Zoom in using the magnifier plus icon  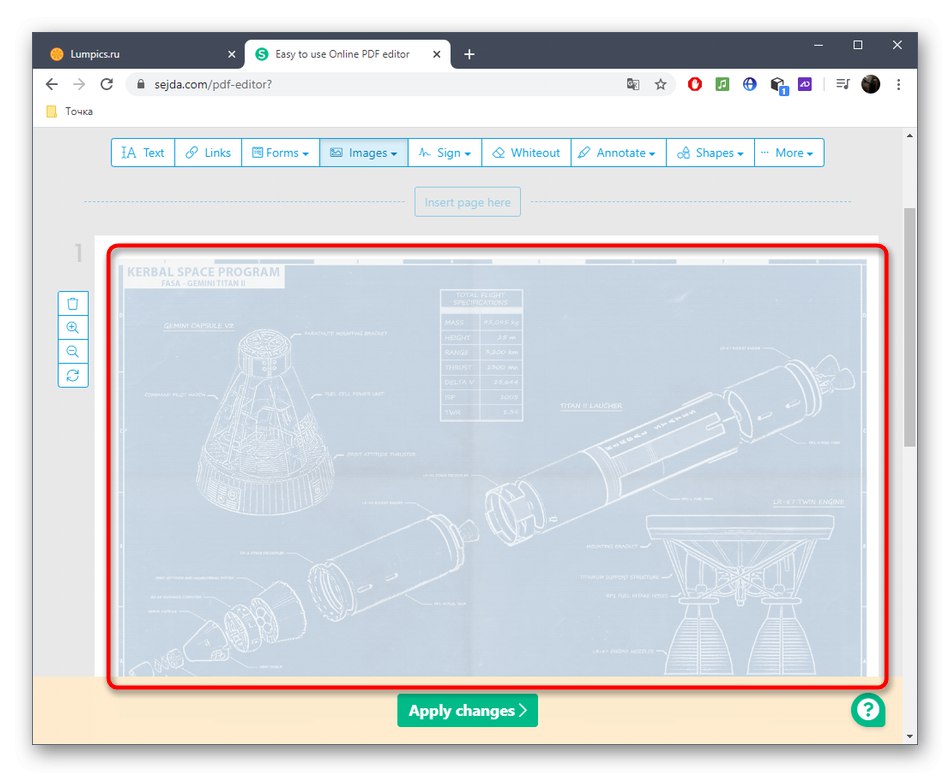72,327
